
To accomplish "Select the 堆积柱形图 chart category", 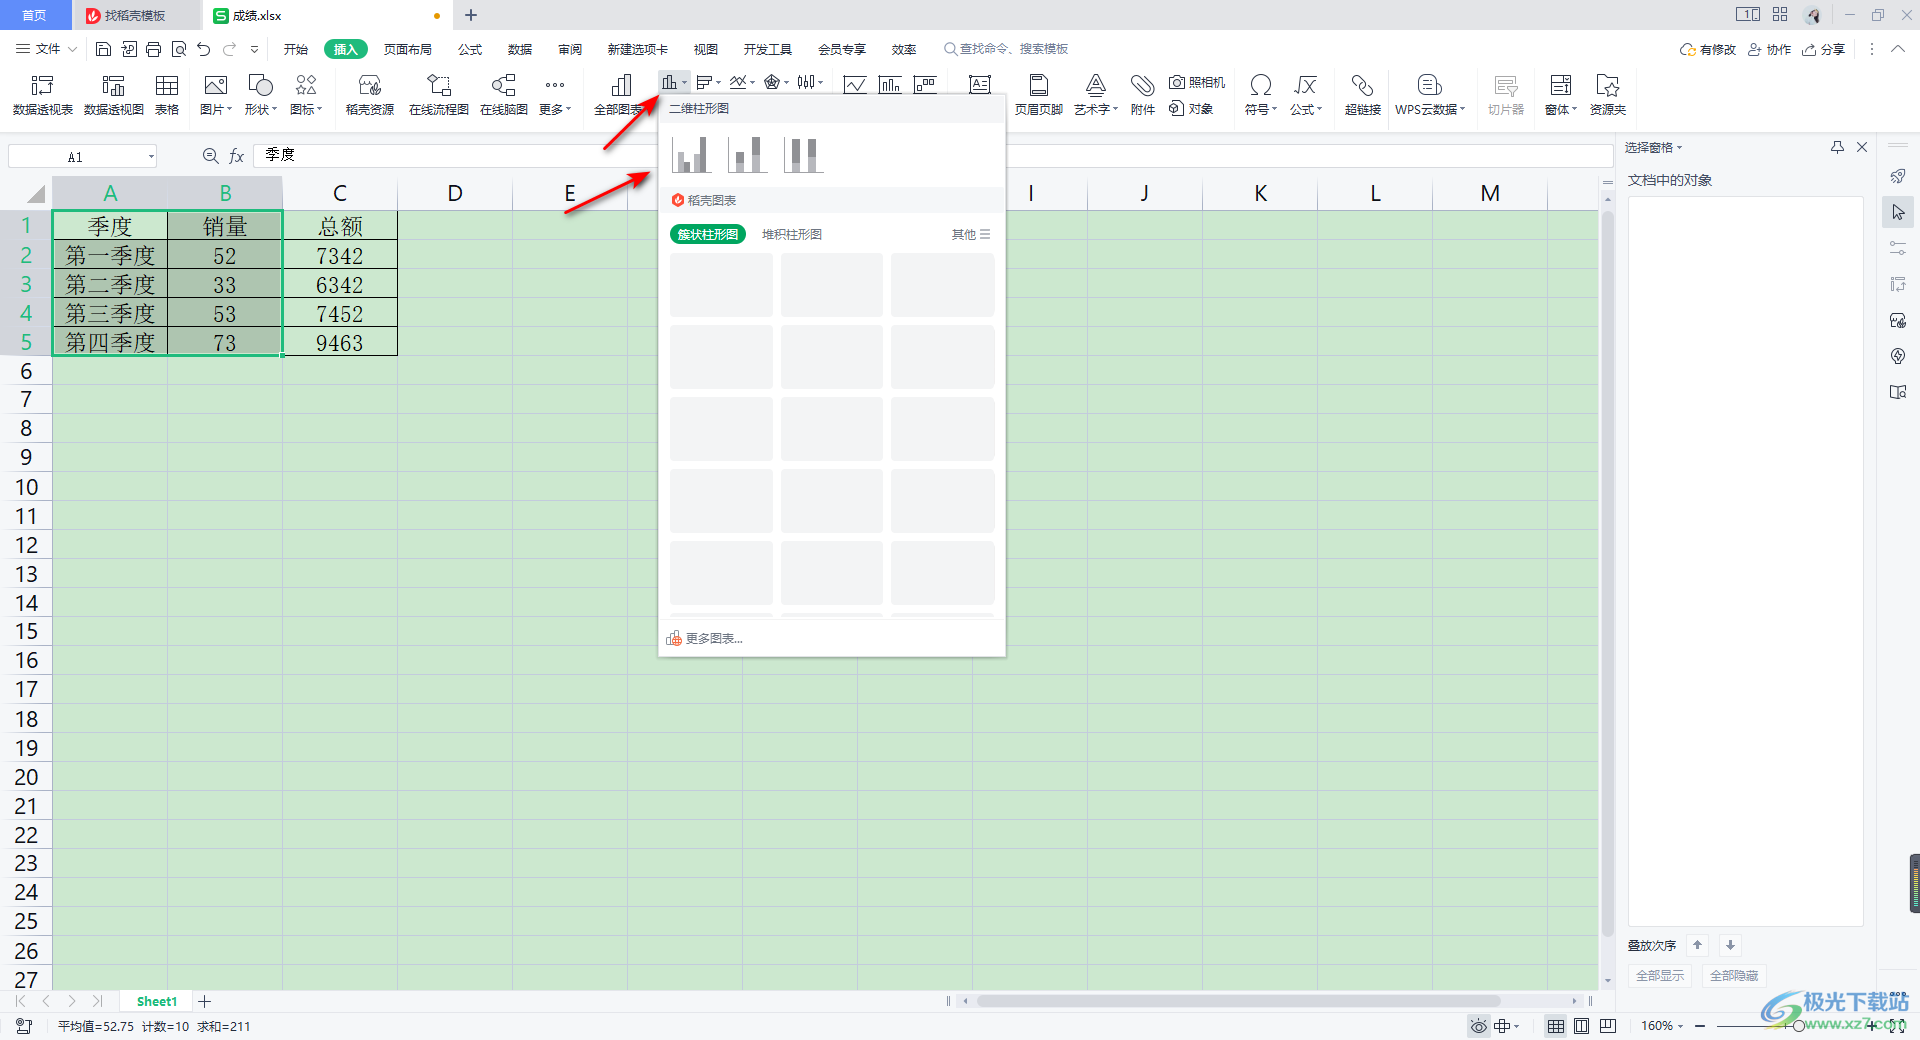I will pyautogui.click(x=792, y=234).
